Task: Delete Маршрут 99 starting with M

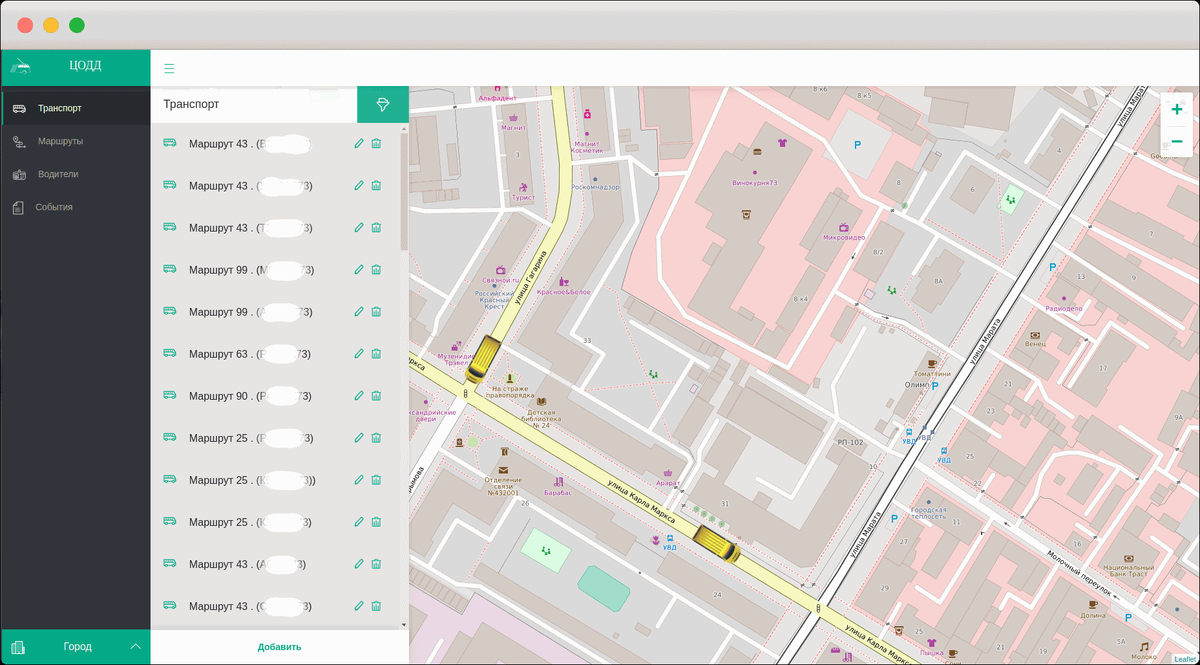Action: tap(376, 270)
